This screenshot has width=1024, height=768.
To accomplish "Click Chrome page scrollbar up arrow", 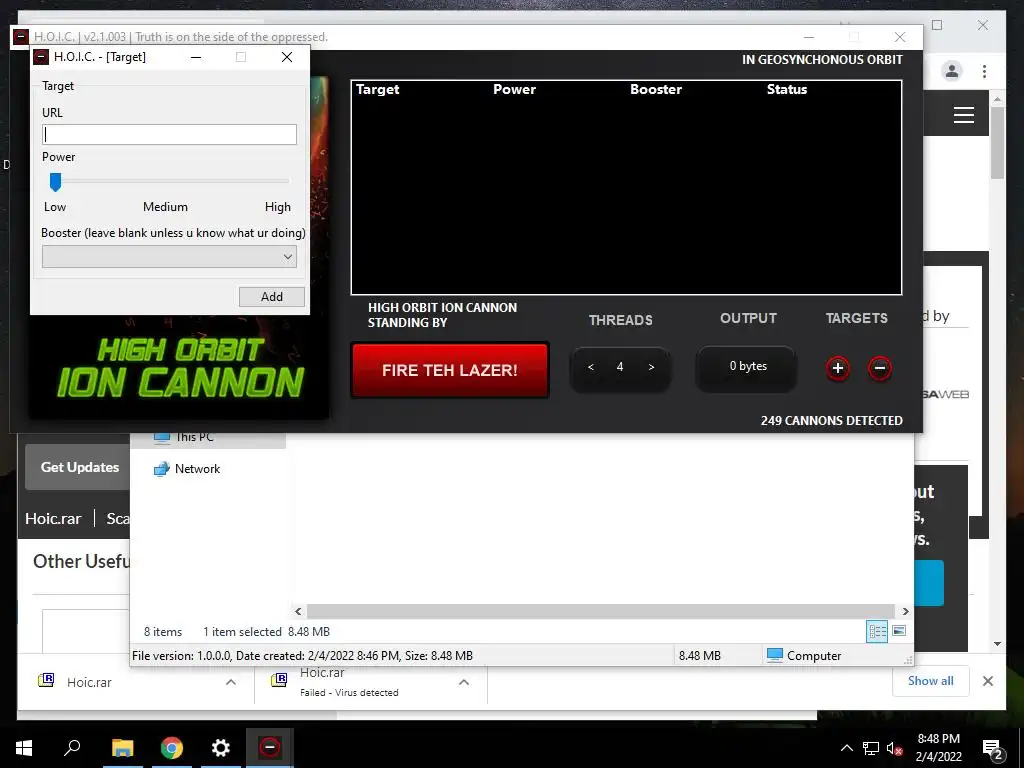I will click(x=997, y=100).
